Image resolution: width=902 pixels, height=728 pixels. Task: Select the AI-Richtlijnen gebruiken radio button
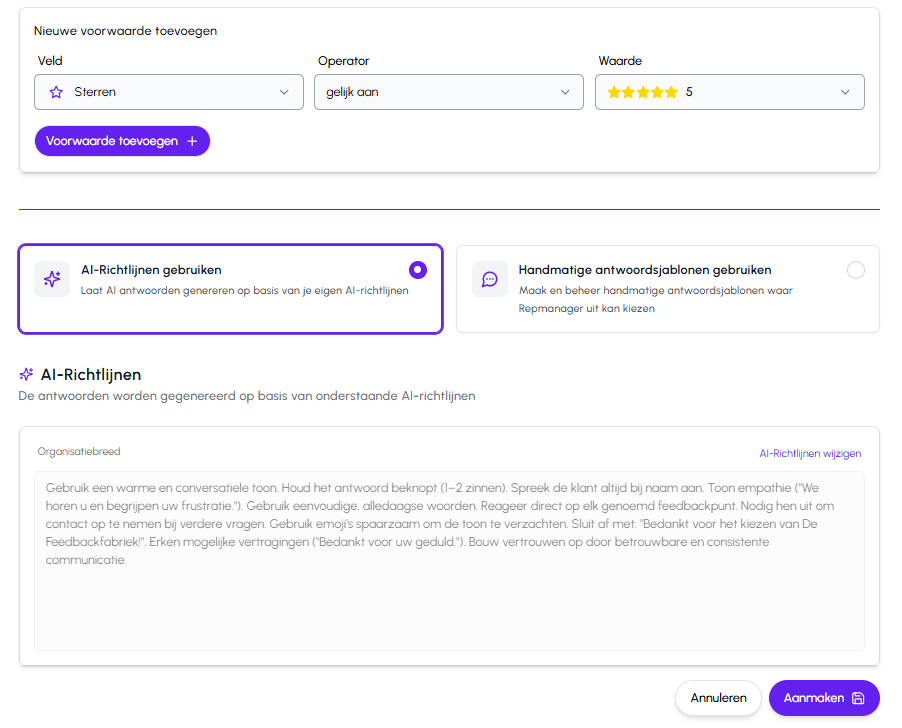click(418, 270)
